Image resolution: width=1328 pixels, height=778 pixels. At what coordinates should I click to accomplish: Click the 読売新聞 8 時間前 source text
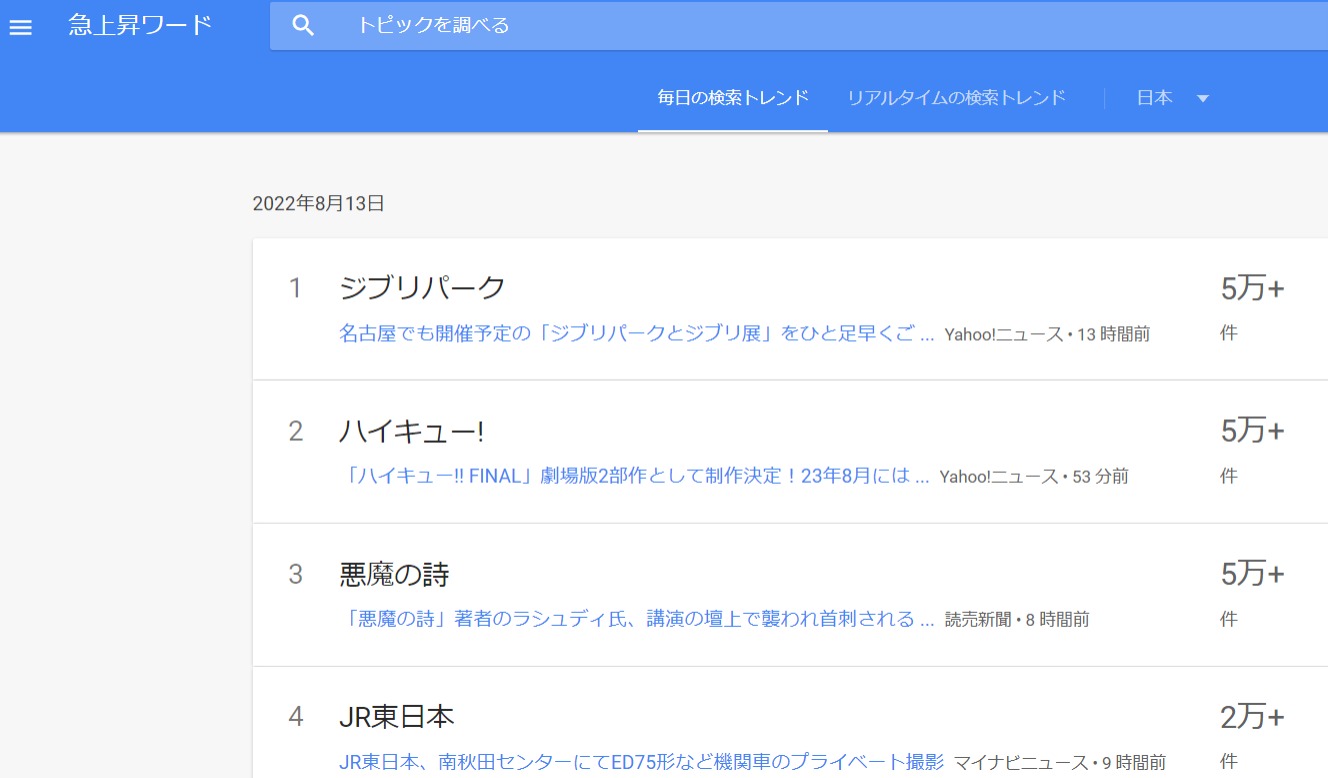tap(1017, 621)
